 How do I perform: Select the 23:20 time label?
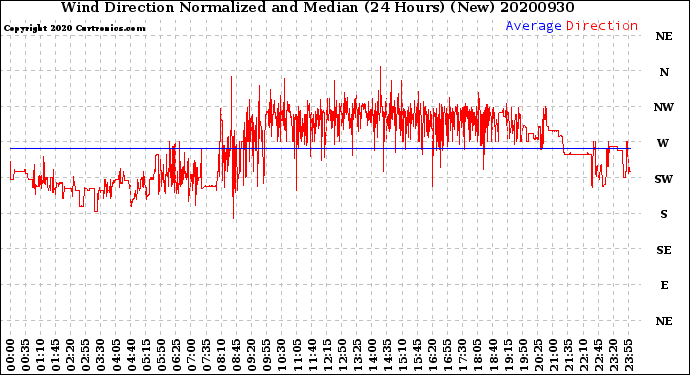coord(613,355)
